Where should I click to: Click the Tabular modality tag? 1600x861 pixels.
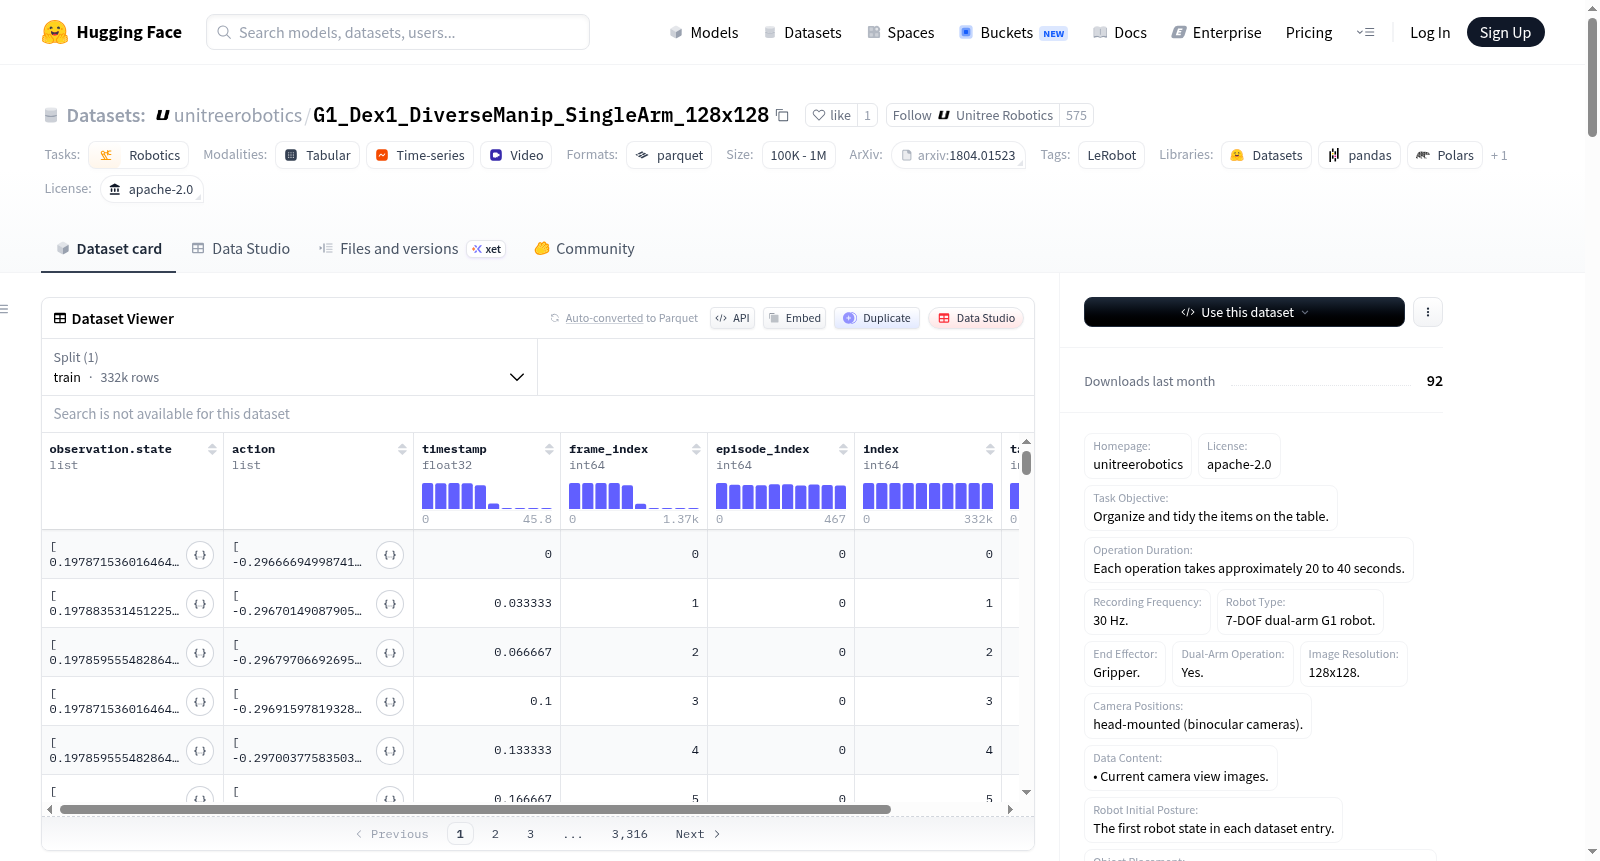click(x=318, y=155)
